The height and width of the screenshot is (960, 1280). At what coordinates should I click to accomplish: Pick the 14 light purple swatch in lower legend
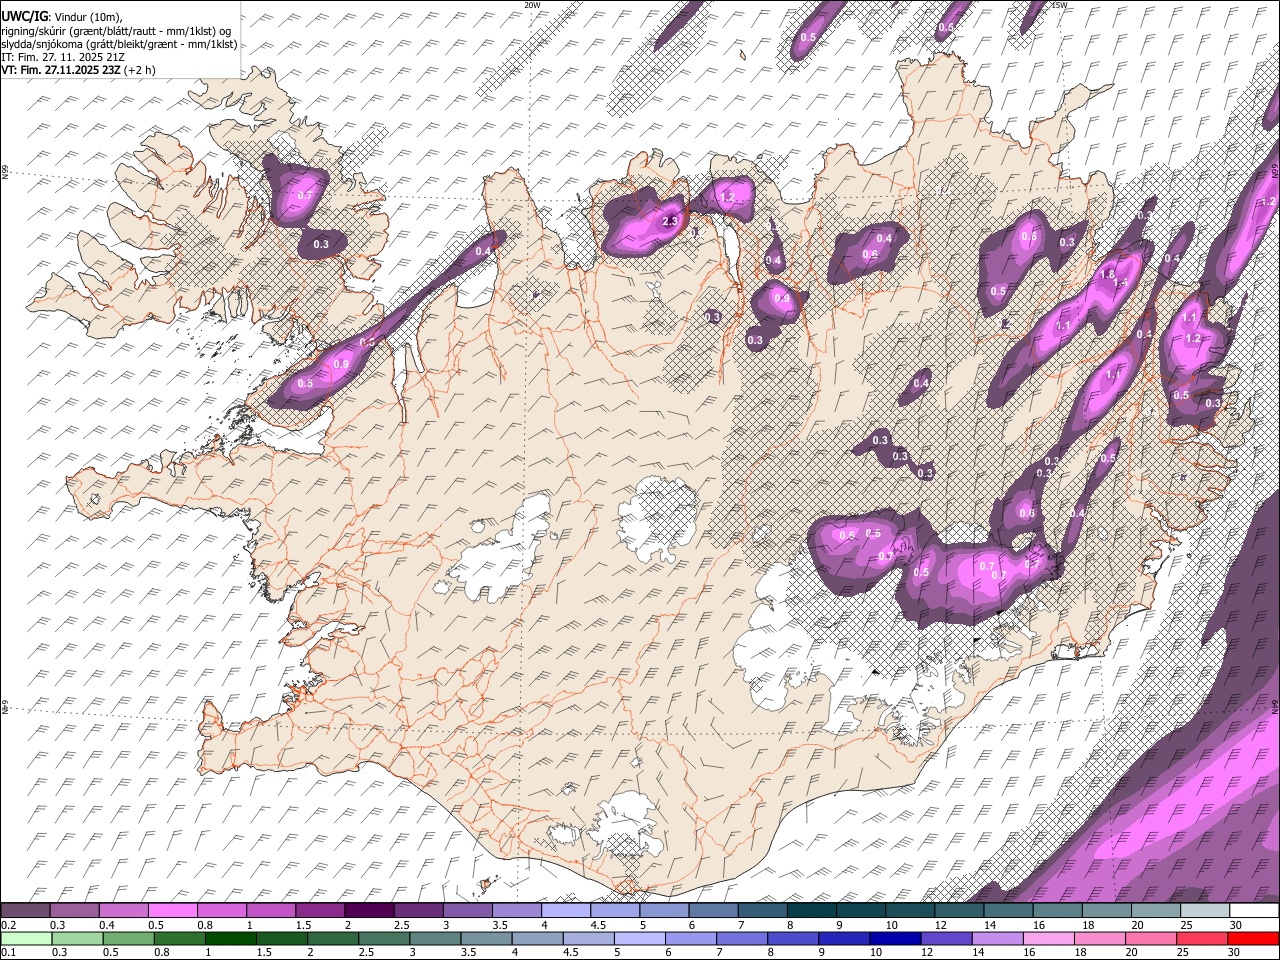tap(996, 938)
